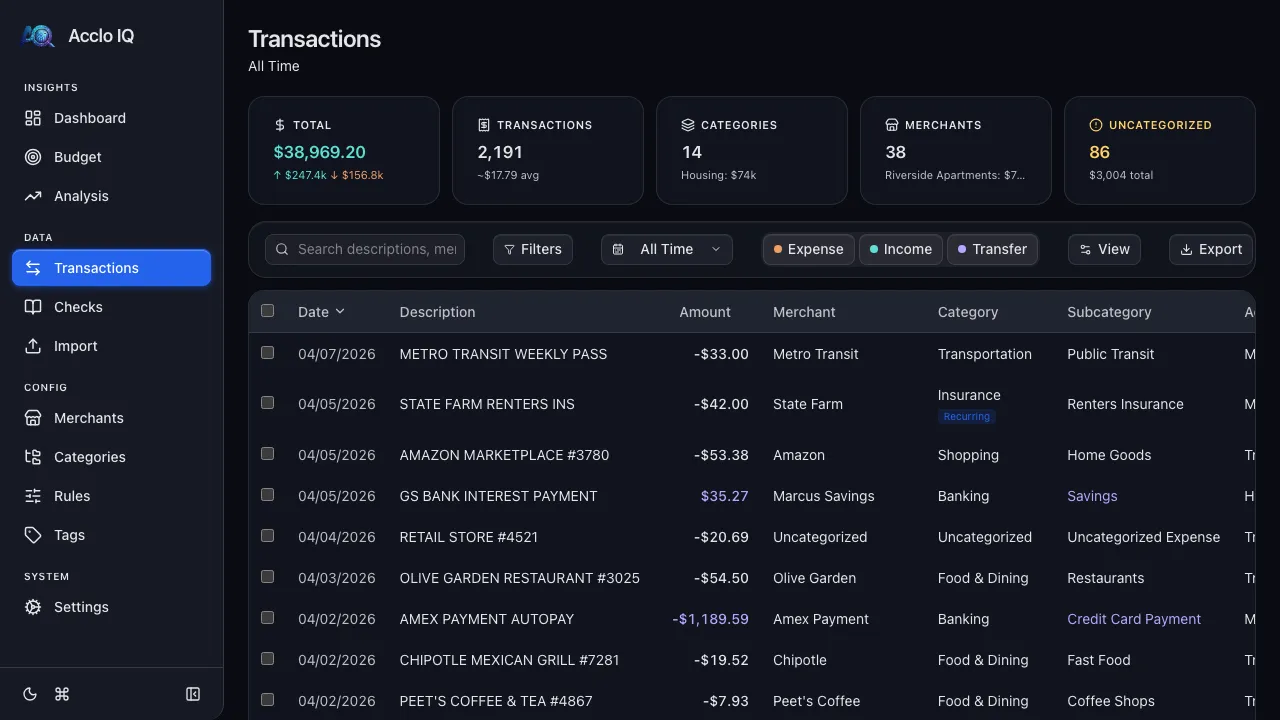This screenshot has height=720, width=1280.
Task: Check the Peet's Coffee & Tea row
Action: coord(267,700)
